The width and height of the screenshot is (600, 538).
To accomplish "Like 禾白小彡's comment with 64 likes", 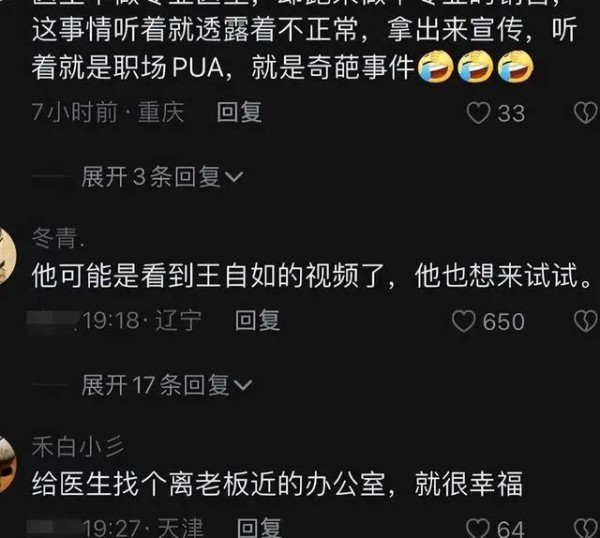I will point(478,529).
